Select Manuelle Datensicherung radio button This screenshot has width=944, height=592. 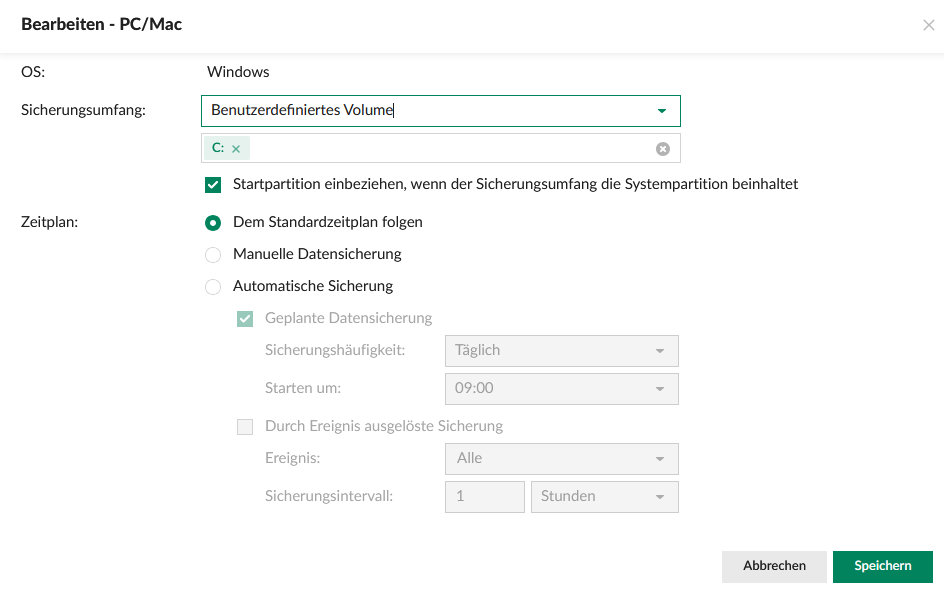click(213, 255)
